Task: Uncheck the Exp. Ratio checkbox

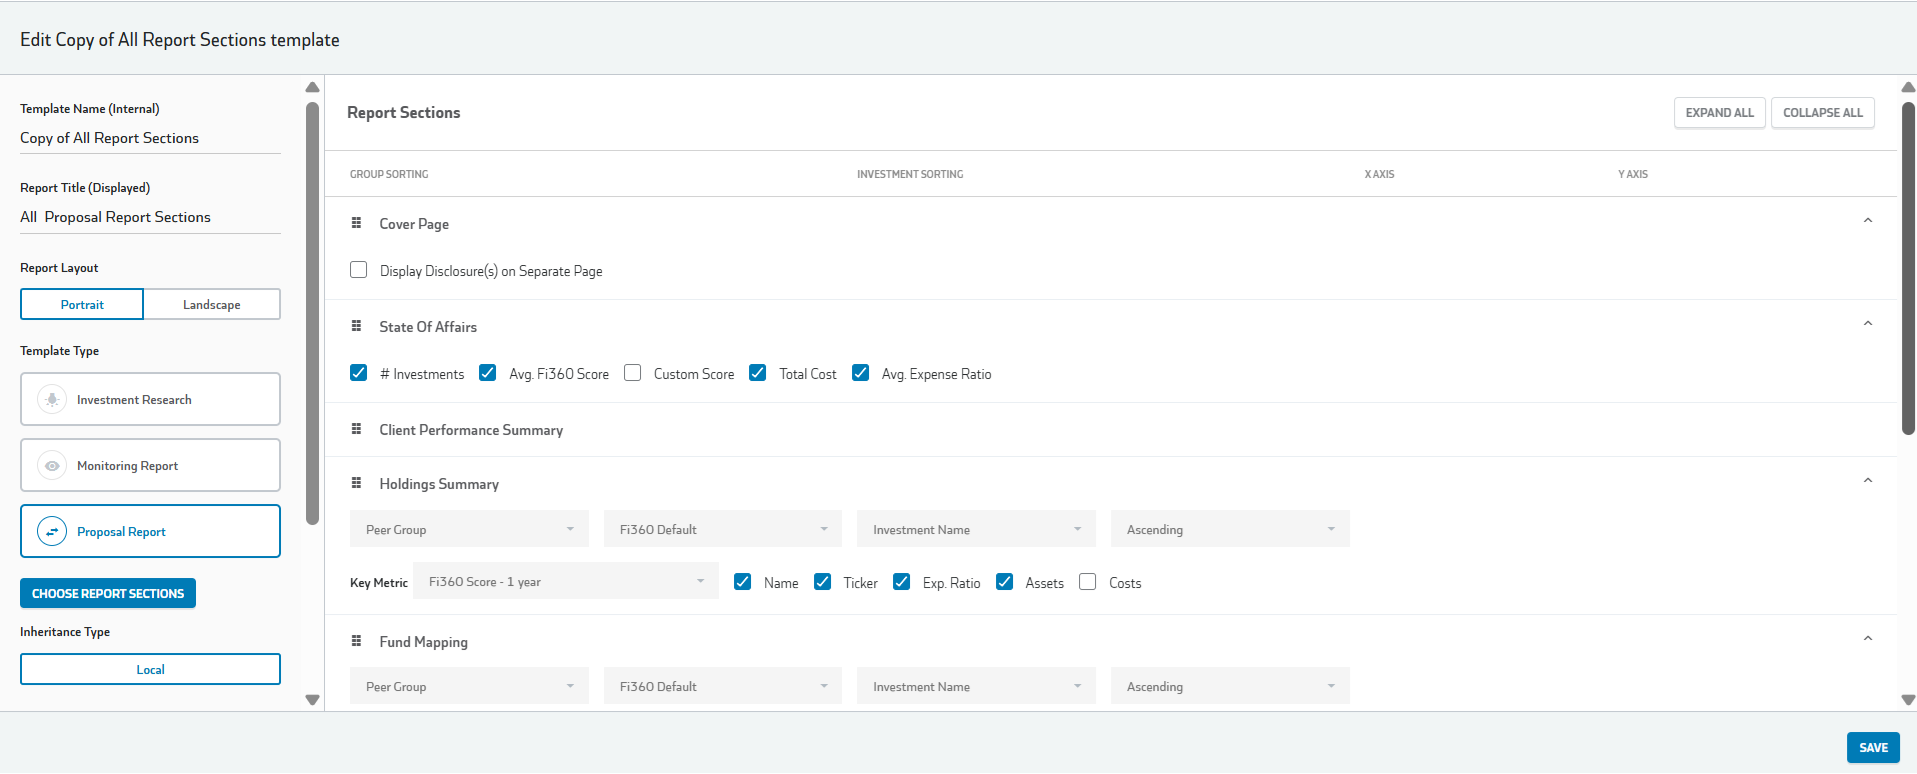Action: coord(902,582)
